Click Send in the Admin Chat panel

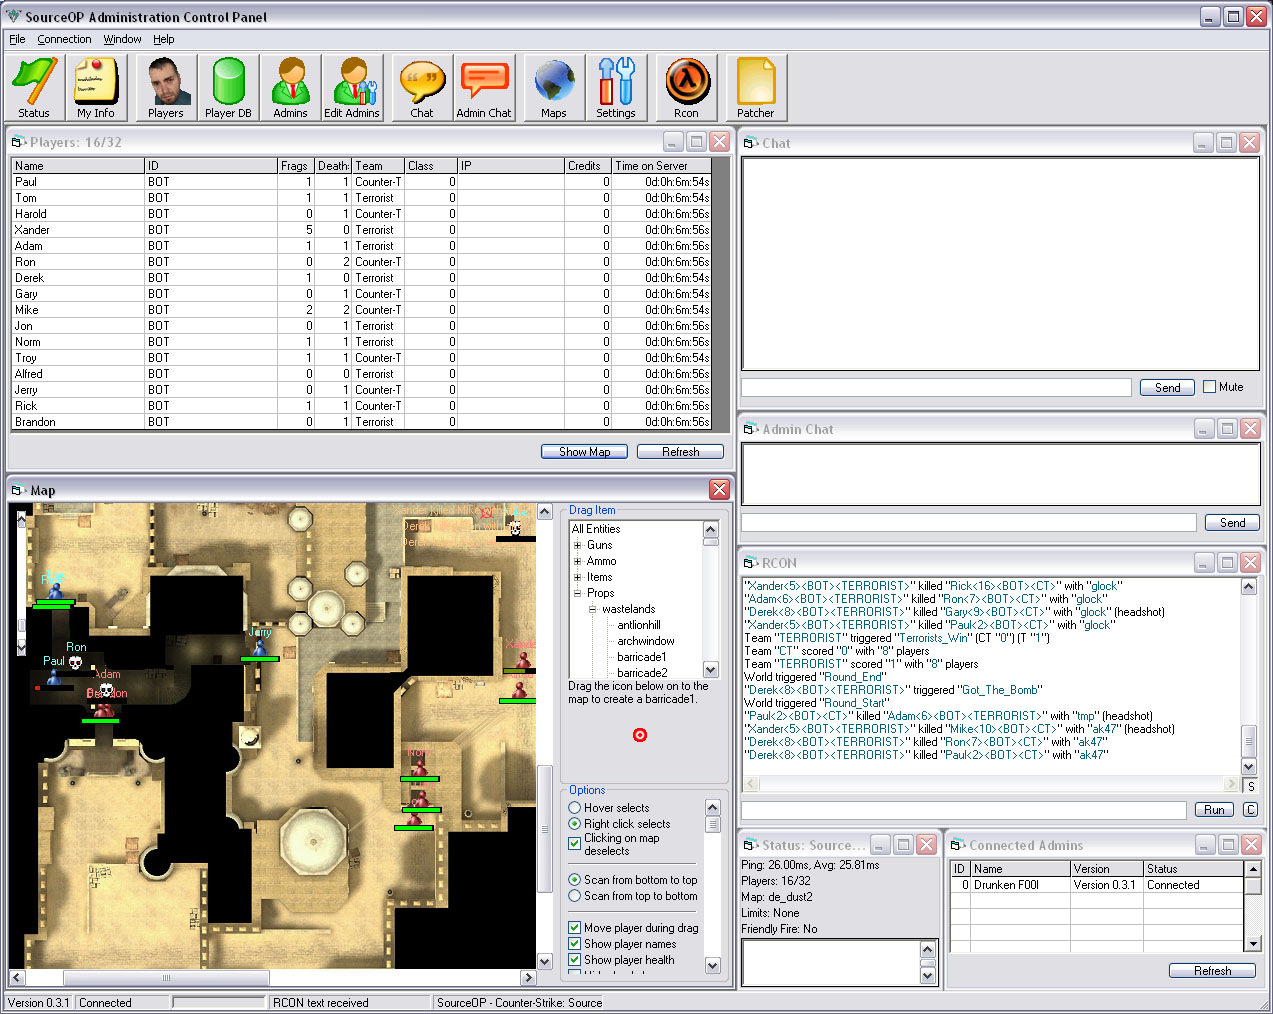click(x=1232, y=523)
